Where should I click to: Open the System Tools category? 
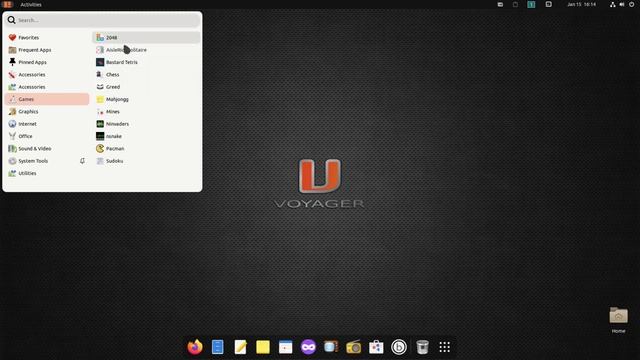click(47, 161)
